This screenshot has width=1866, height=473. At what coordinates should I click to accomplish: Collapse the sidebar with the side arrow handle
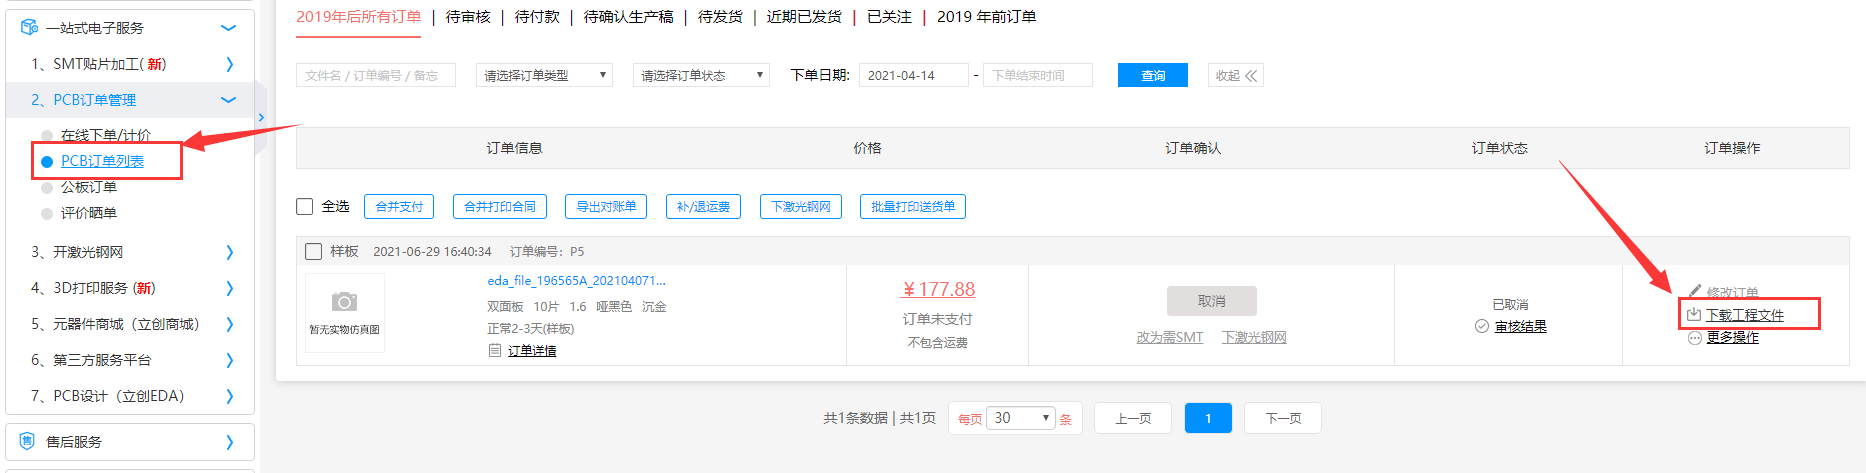coord(261,117)
